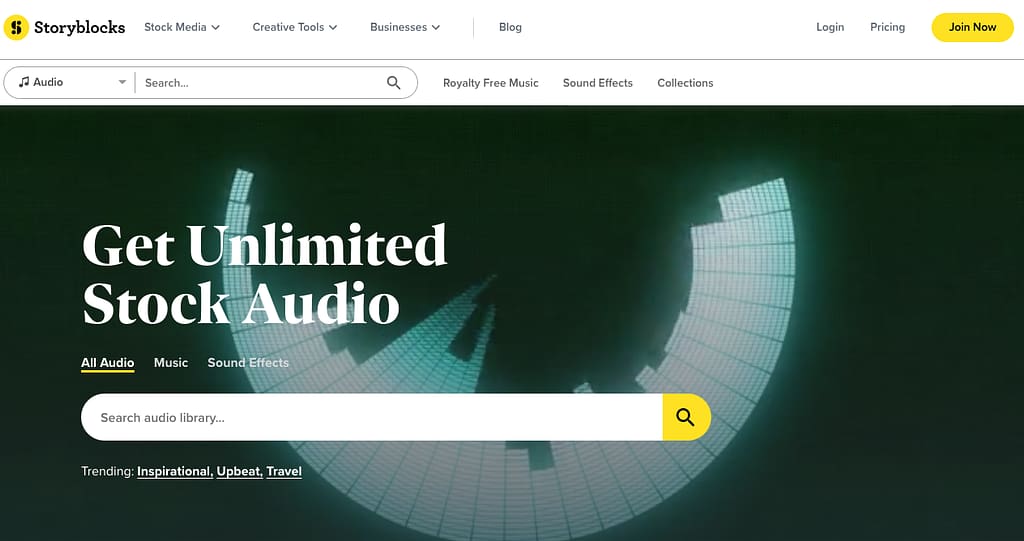This screenshot has width=1024, height=541.
Task: Choose the trending Travel tag
Action: (284, 471)
